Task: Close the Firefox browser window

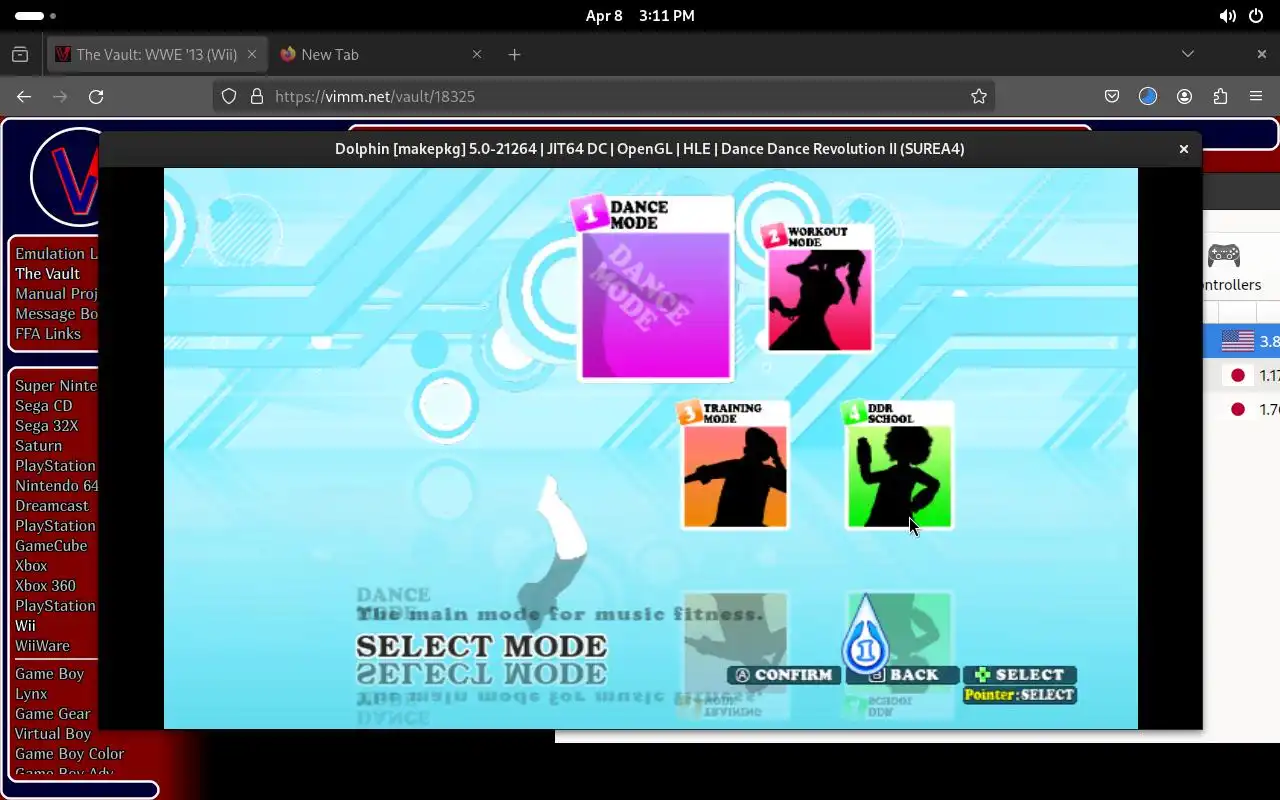Action: coord(1261,54)
